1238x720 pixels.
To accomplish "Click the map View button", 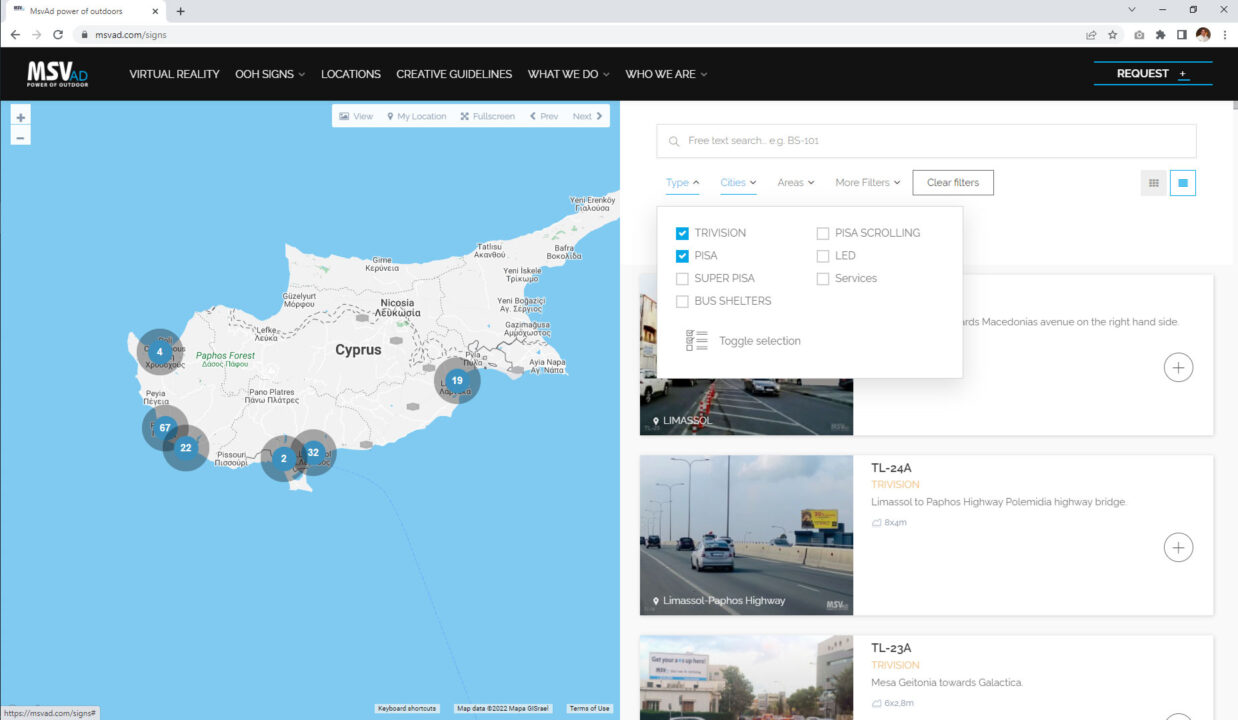I will coord(356,117).
